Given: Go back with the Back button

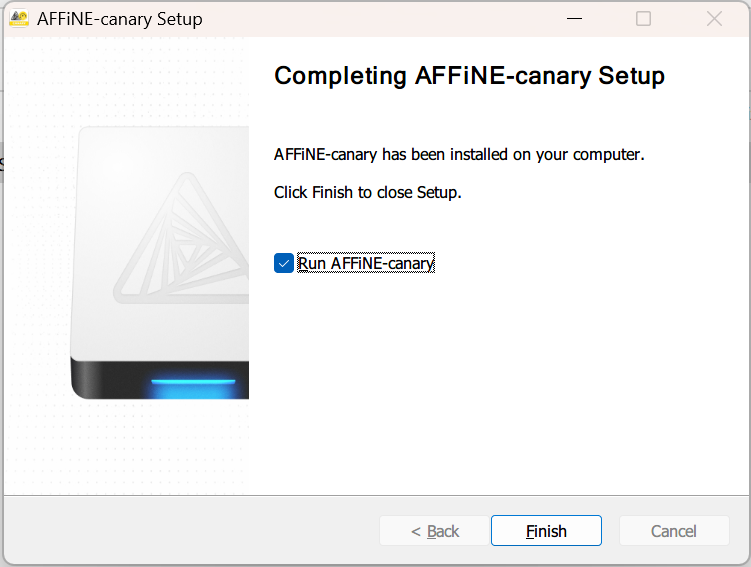Looking at the screenshot, I should pyautogui.click(x=434, y=531).
